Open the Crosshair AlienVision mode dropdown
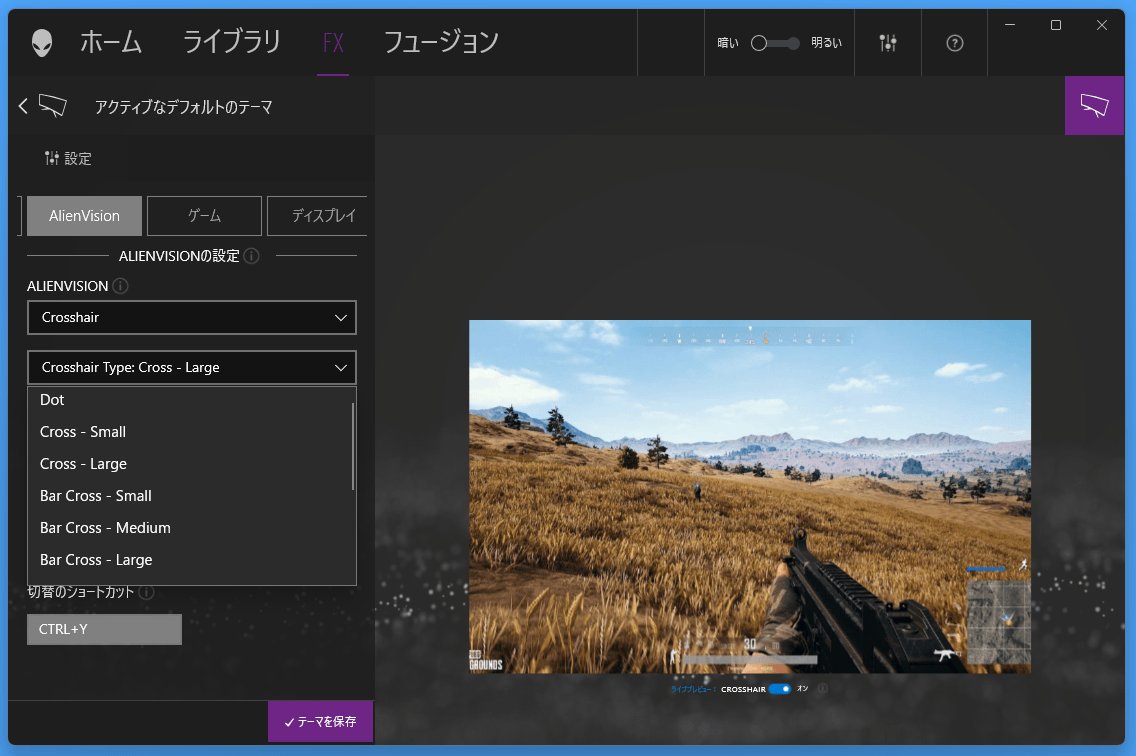 pyautogui.click(x=192, y=317)
